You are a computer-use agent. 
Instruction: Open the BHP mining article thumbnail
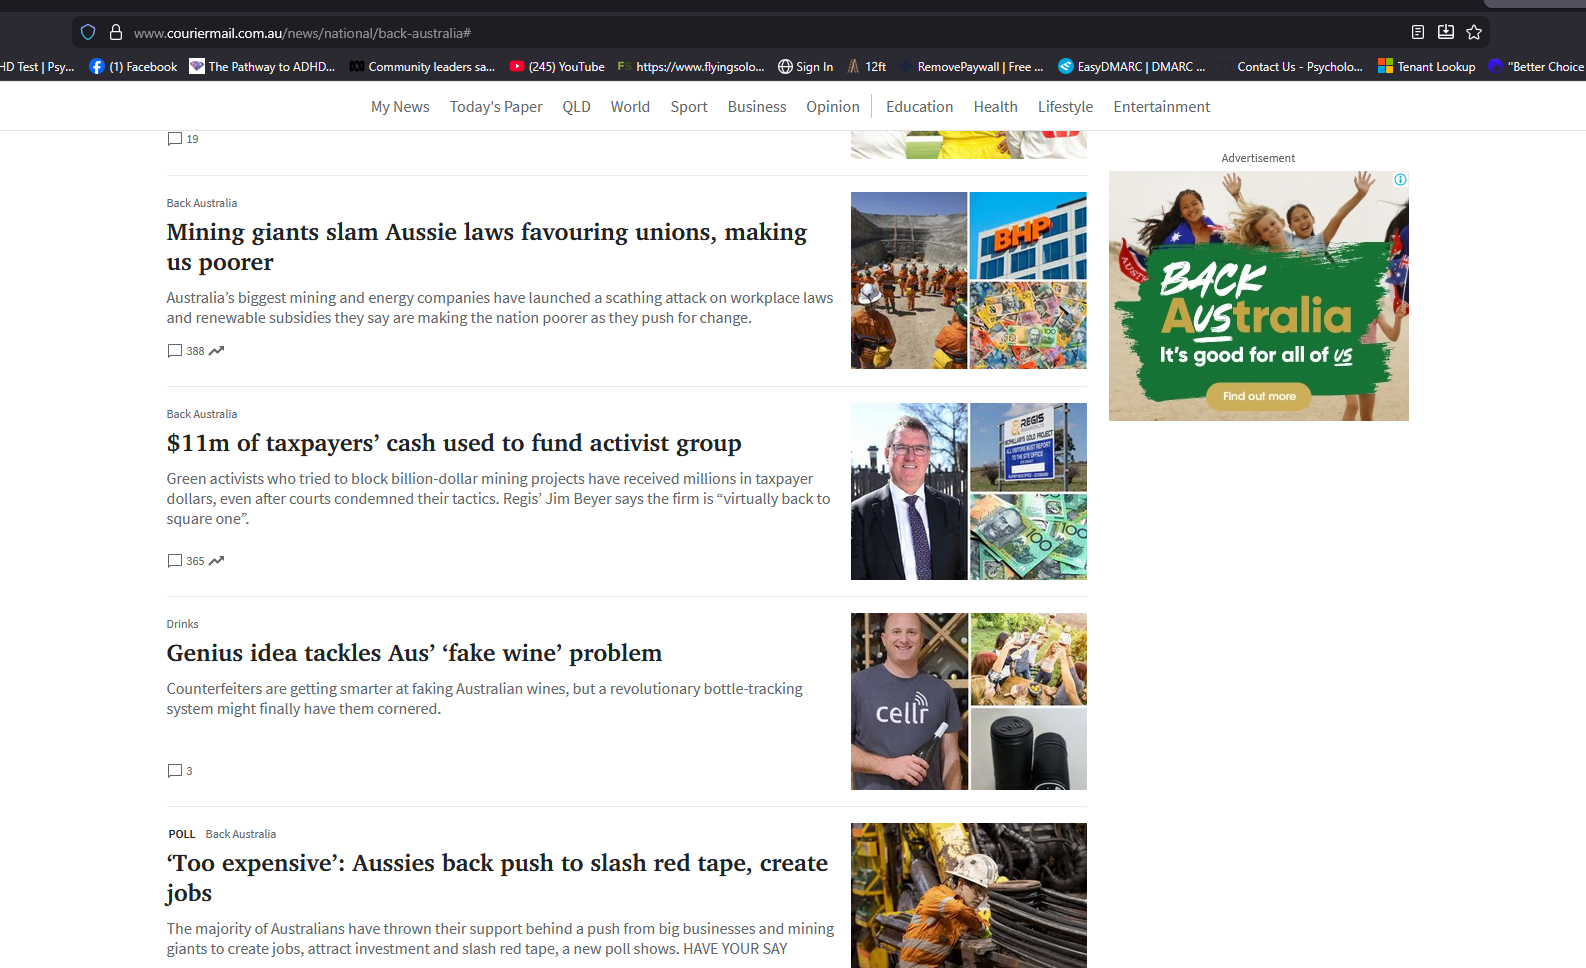[968, 281]
